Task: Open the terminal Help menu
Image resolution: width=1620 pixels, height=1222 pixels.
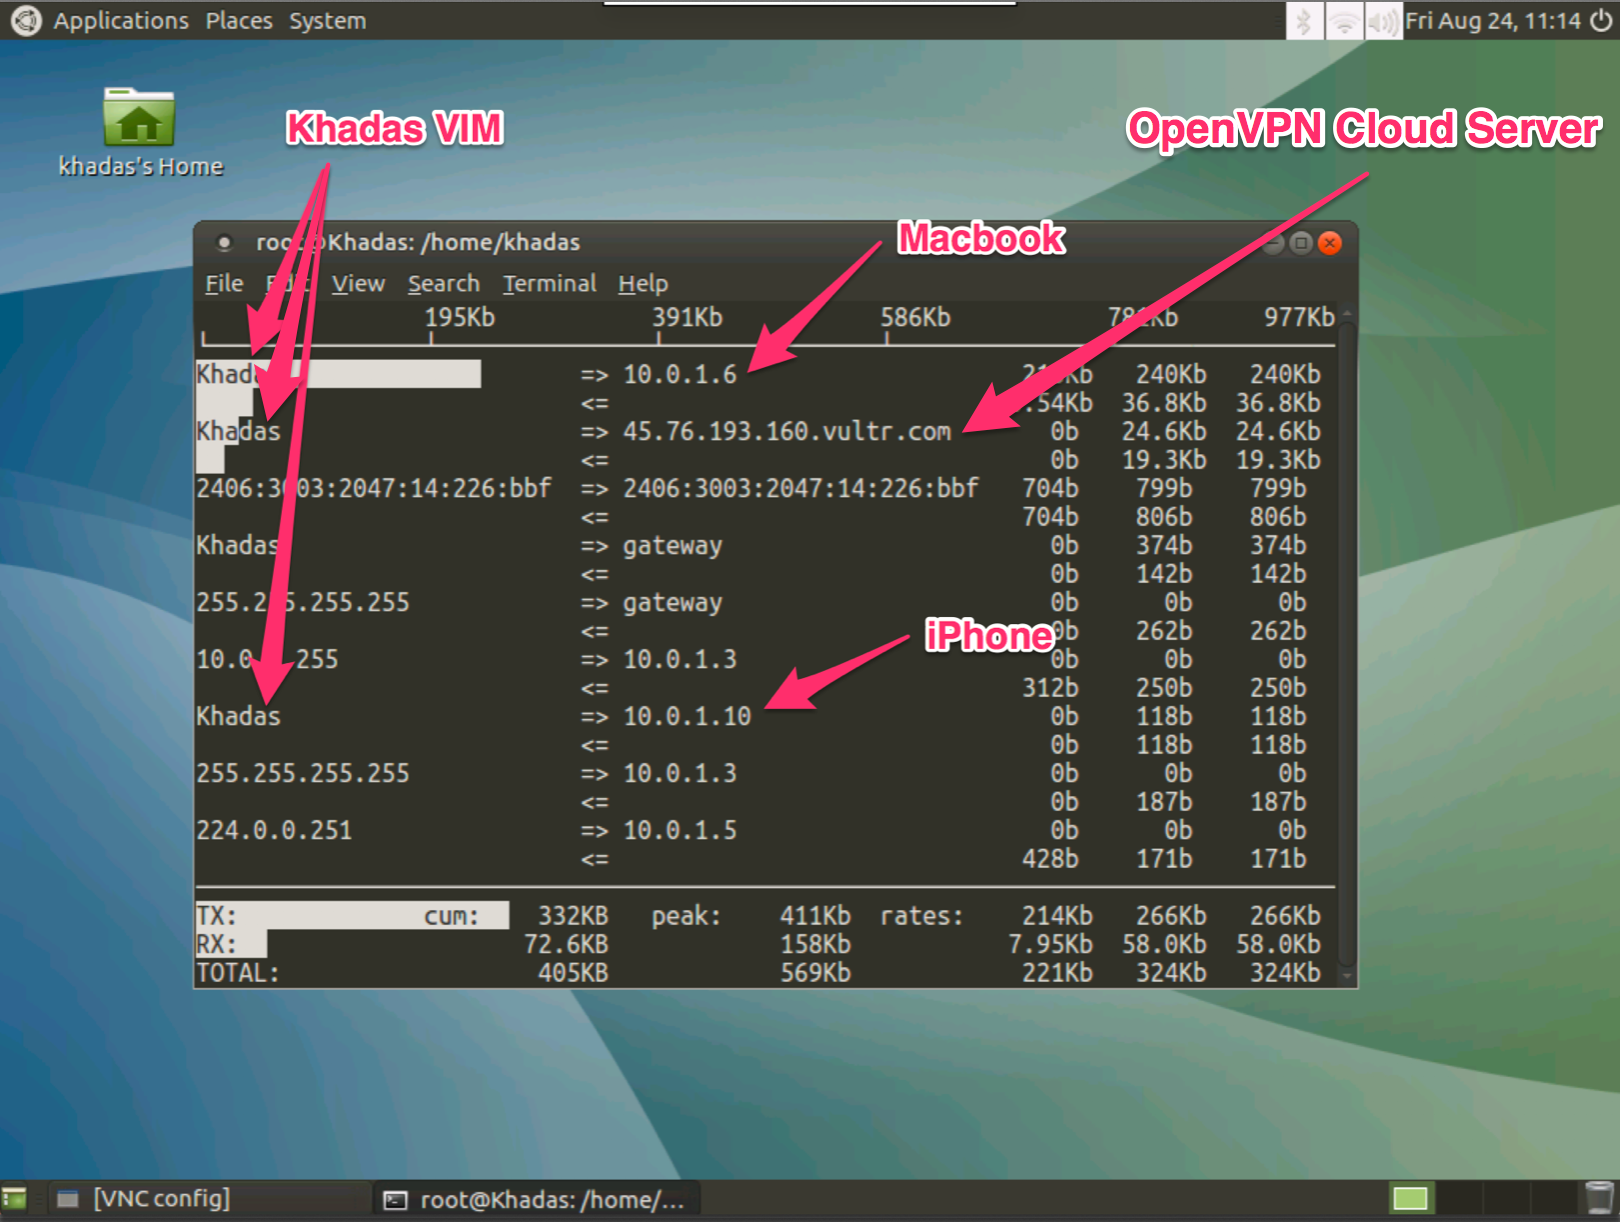Action: coord(643,284)
